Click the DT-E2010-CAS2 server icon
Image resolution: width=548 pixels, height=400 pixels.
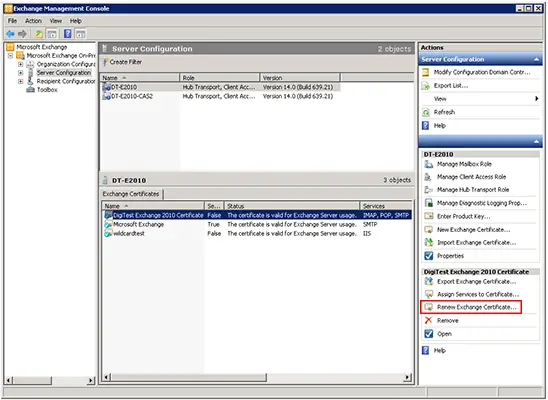tap(106, 96)
